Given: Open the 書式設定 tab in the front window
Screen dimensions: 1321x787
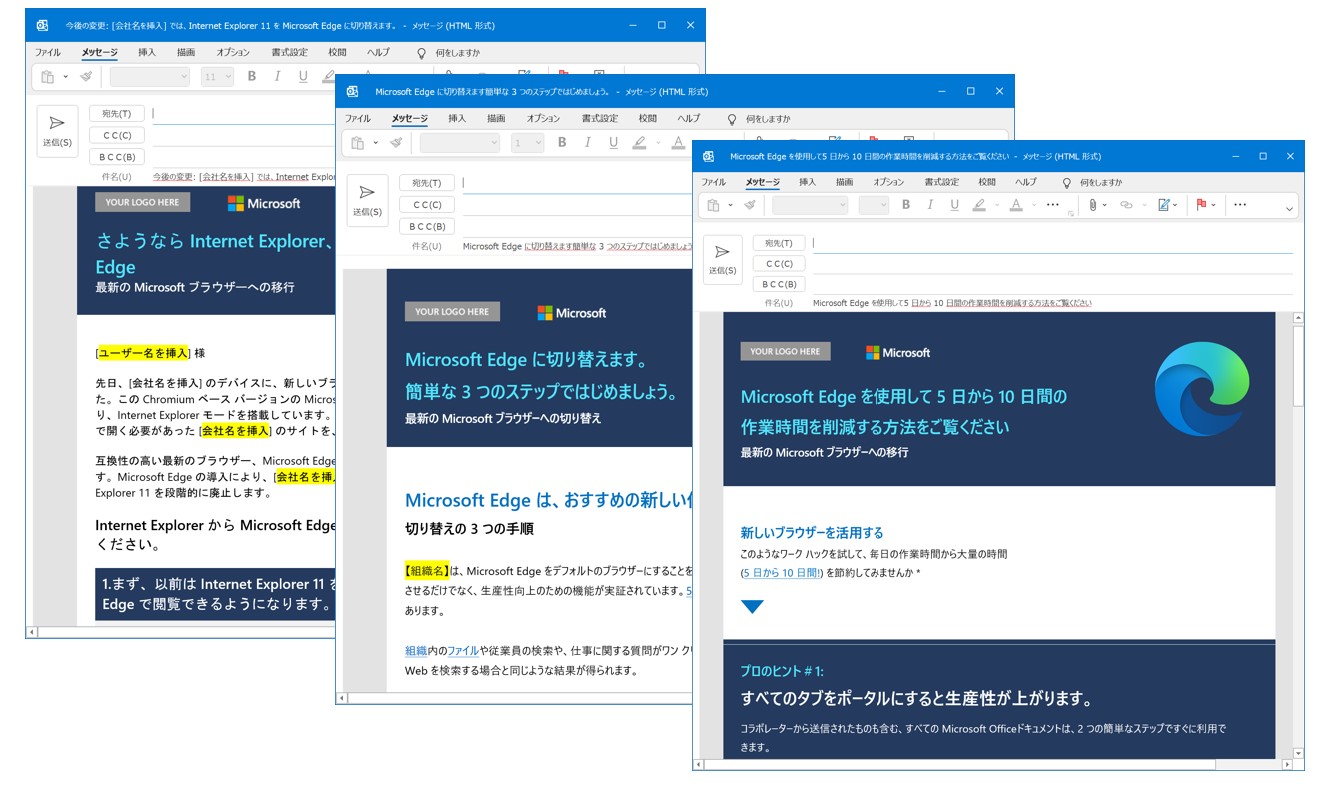Looking at the screenshot, I should [941, 182].
